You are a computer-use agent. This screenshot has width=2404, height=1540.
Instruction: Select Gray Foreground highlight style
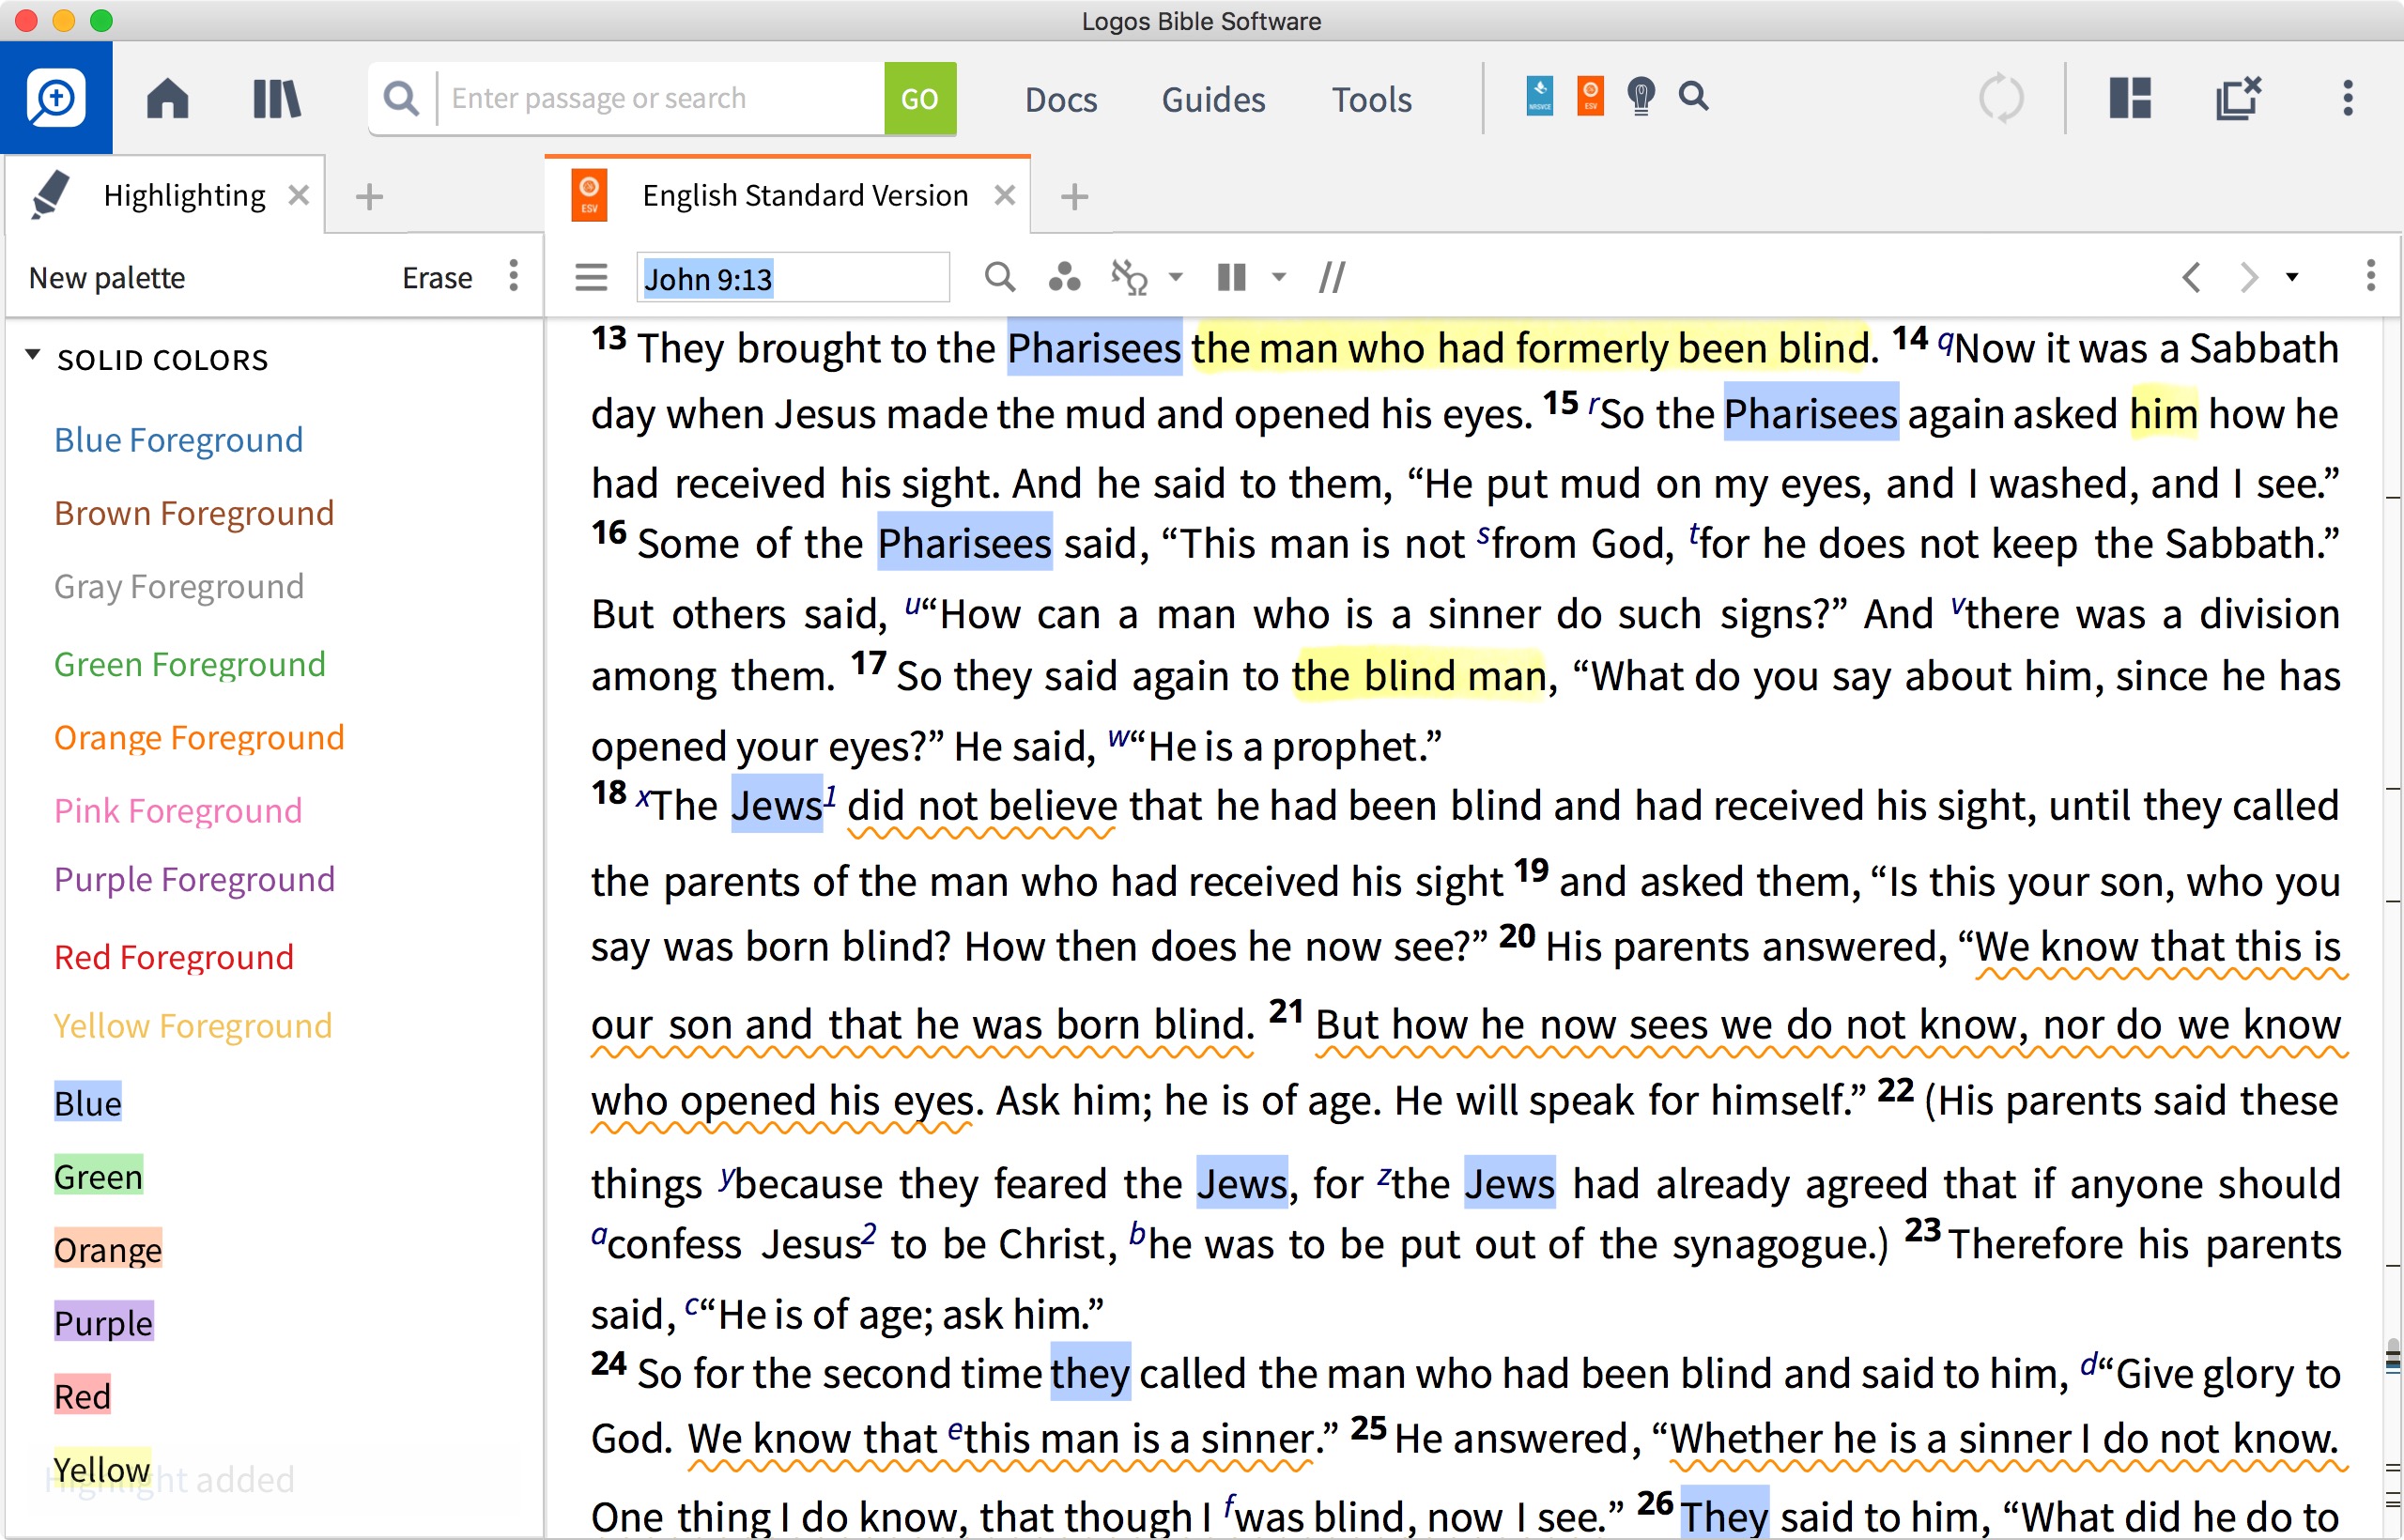(178, 585)
